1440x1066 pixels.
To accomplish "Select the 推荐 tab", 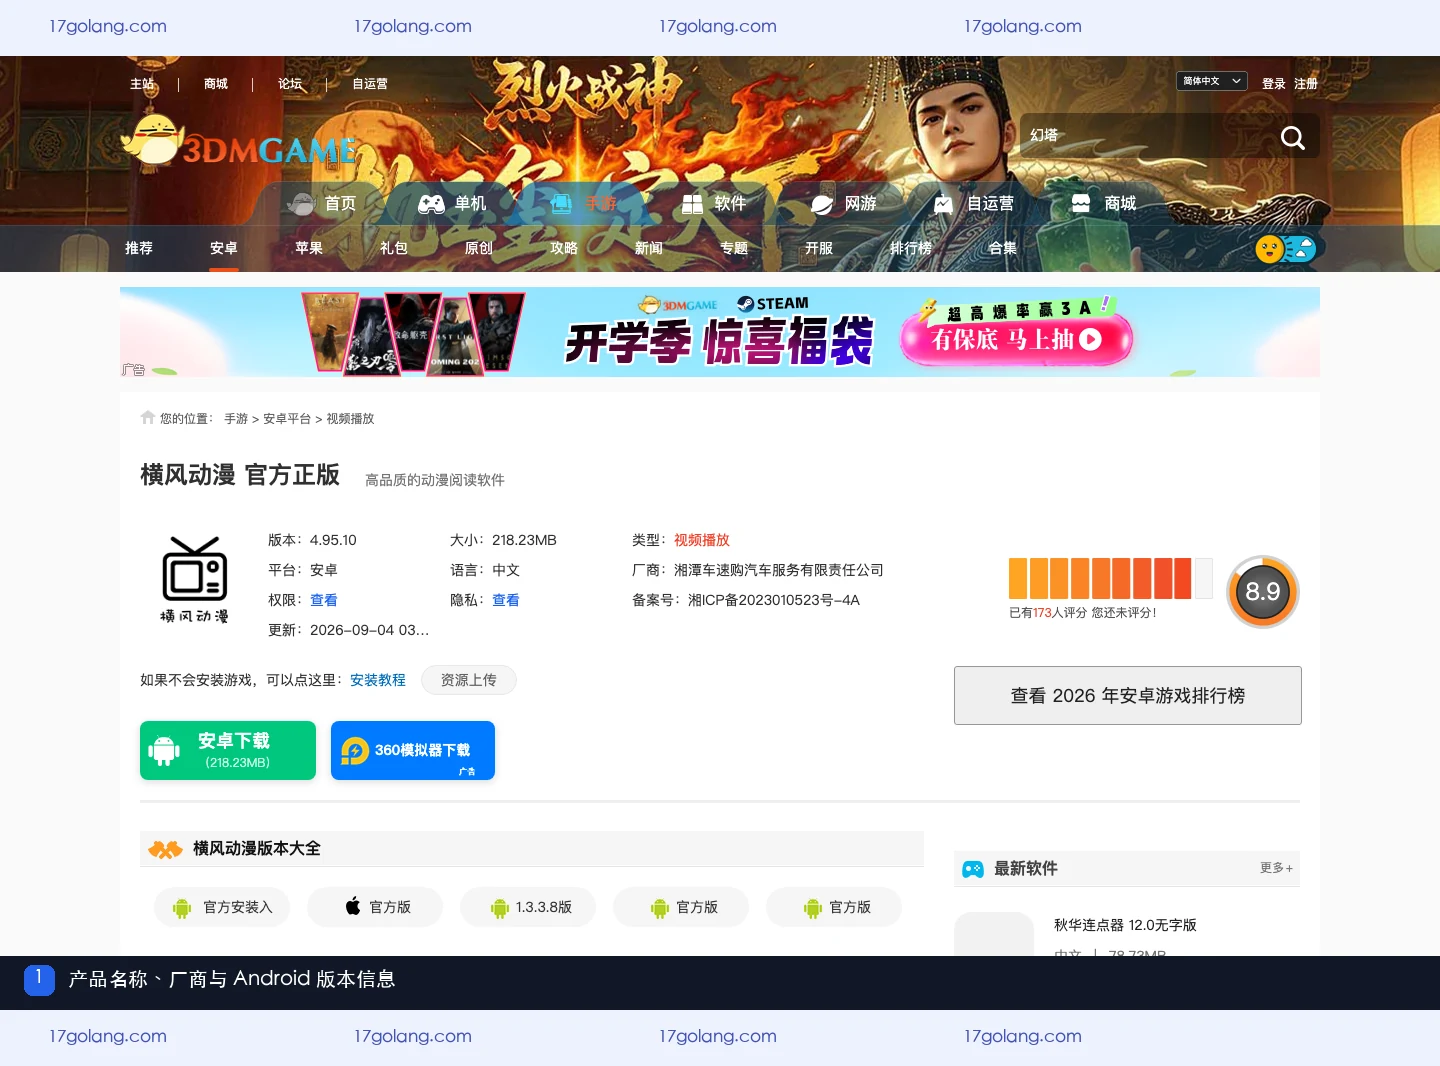I will (x=139, y=248).
